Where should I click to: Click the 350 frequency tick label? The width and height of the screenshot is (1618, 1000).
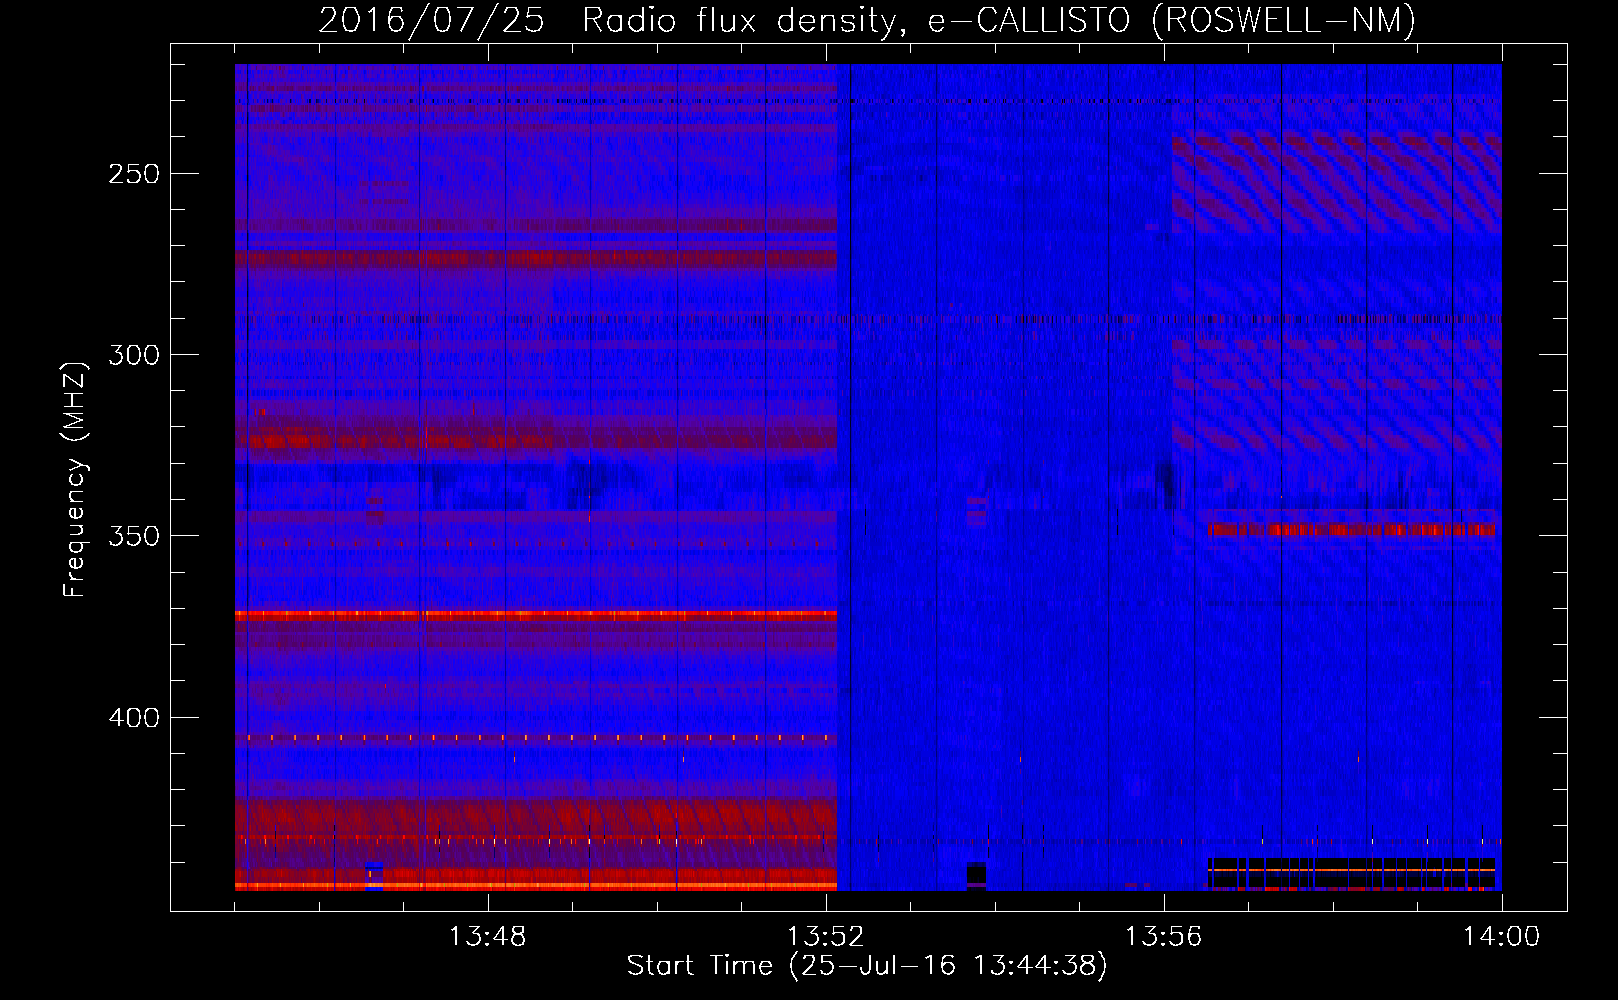pos(134,536)
